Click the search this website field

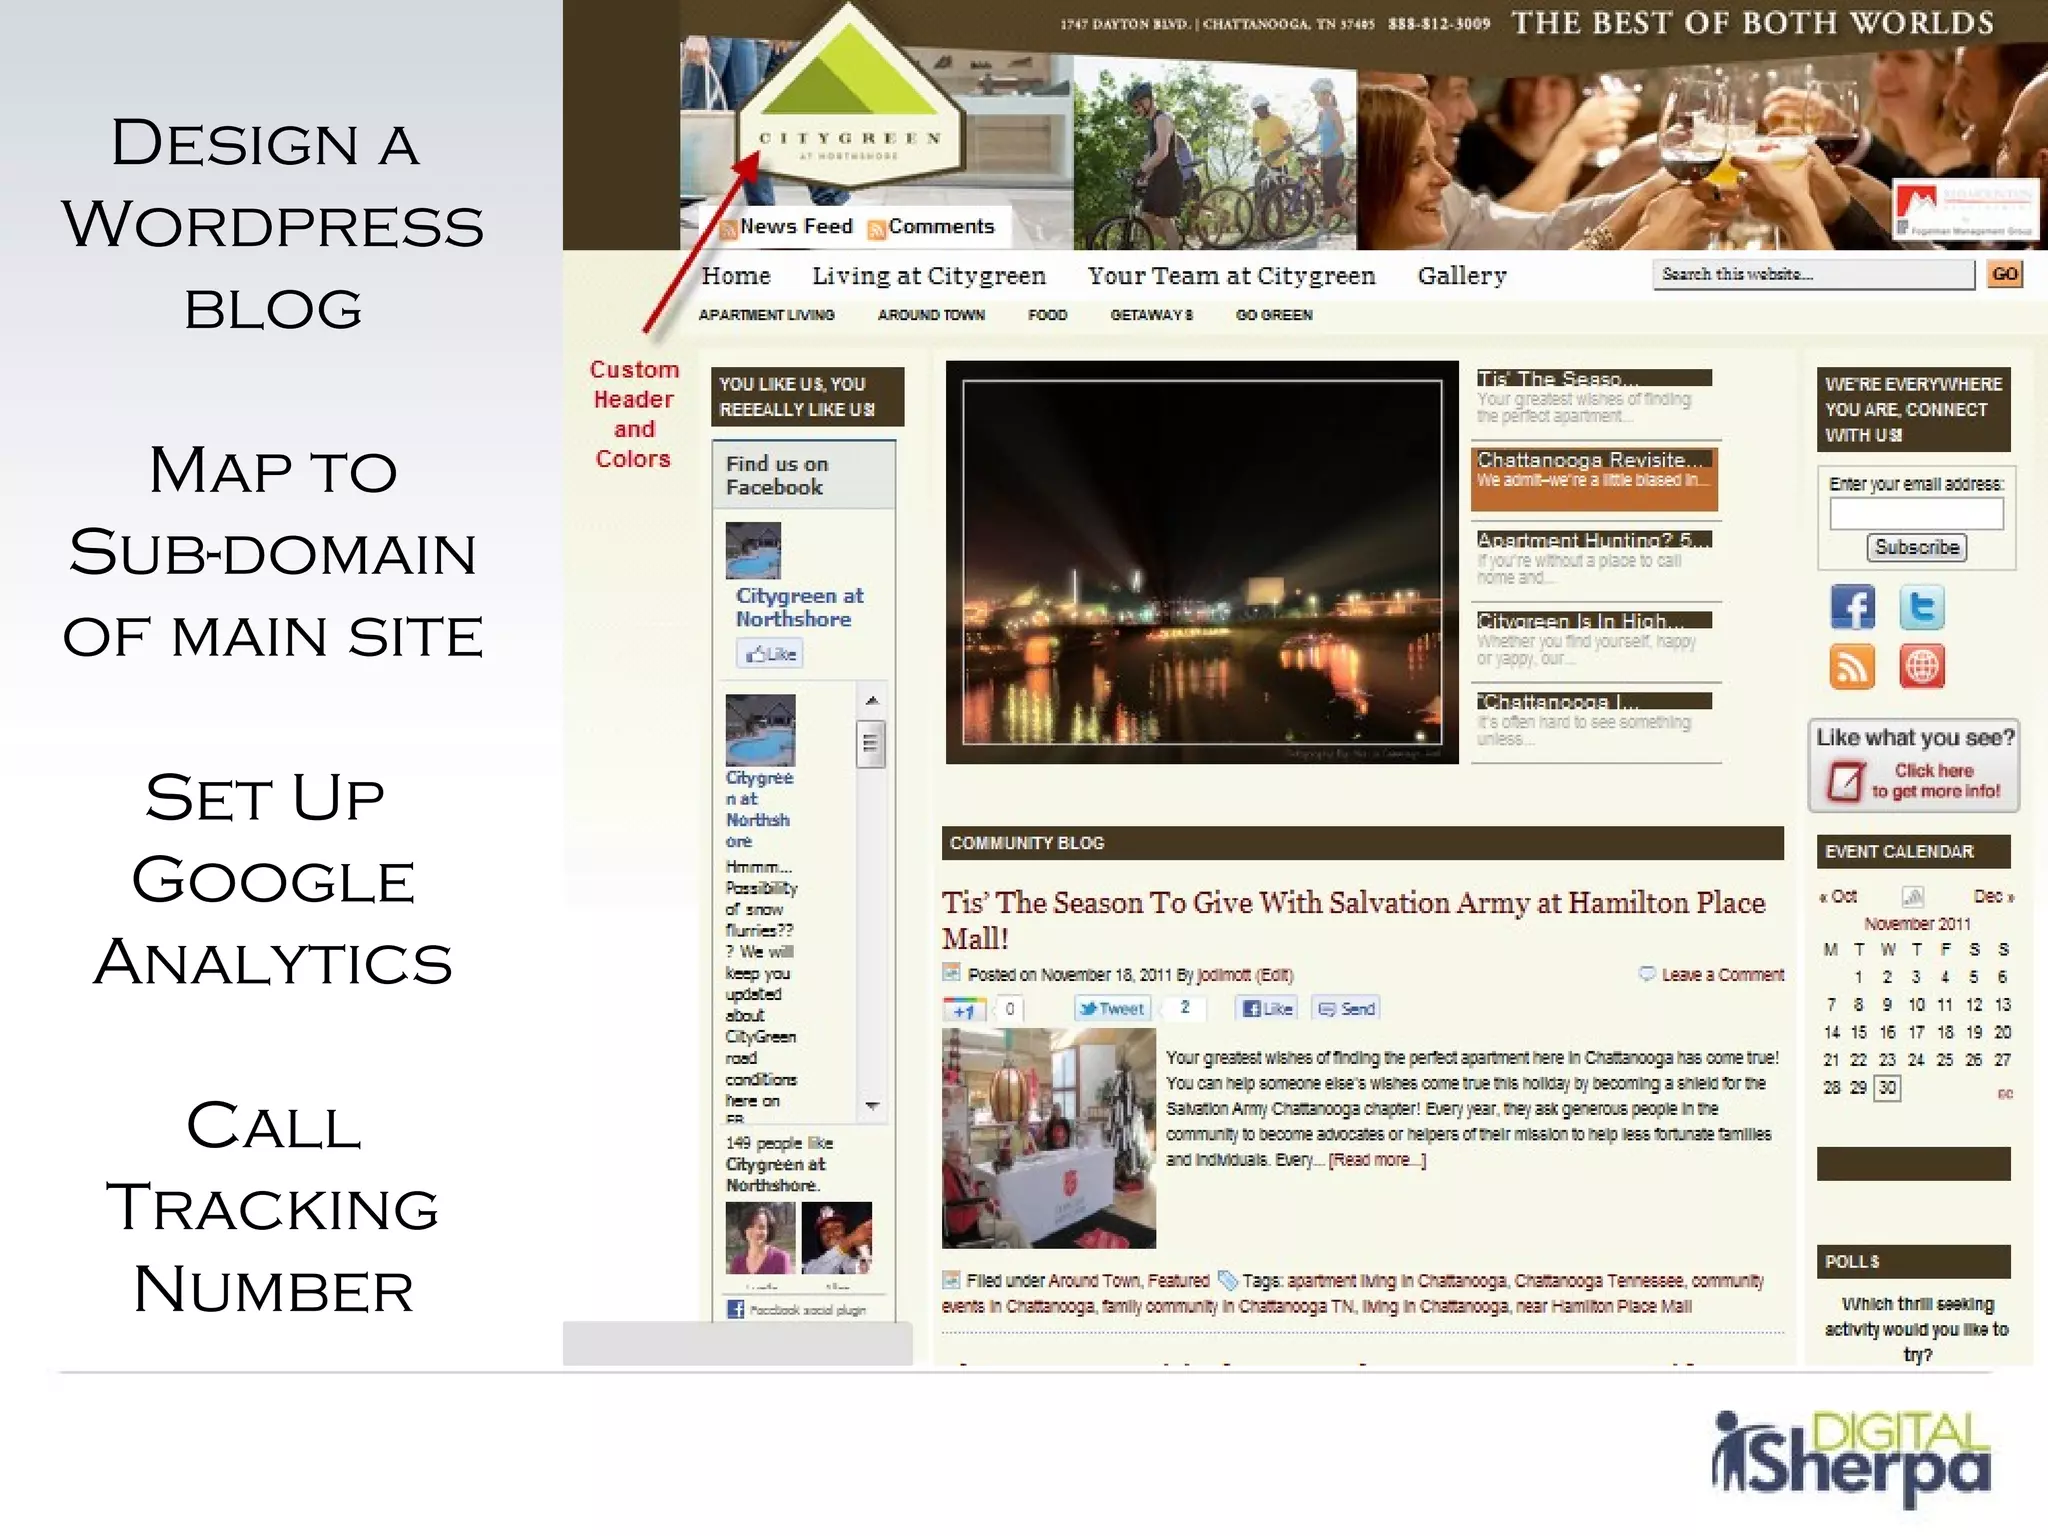pos(1814,274)
